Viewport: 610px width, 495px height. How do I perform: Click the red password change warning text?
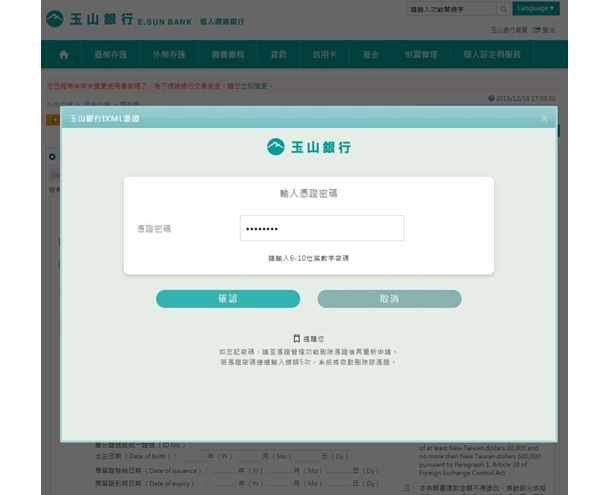click(160, 86)
